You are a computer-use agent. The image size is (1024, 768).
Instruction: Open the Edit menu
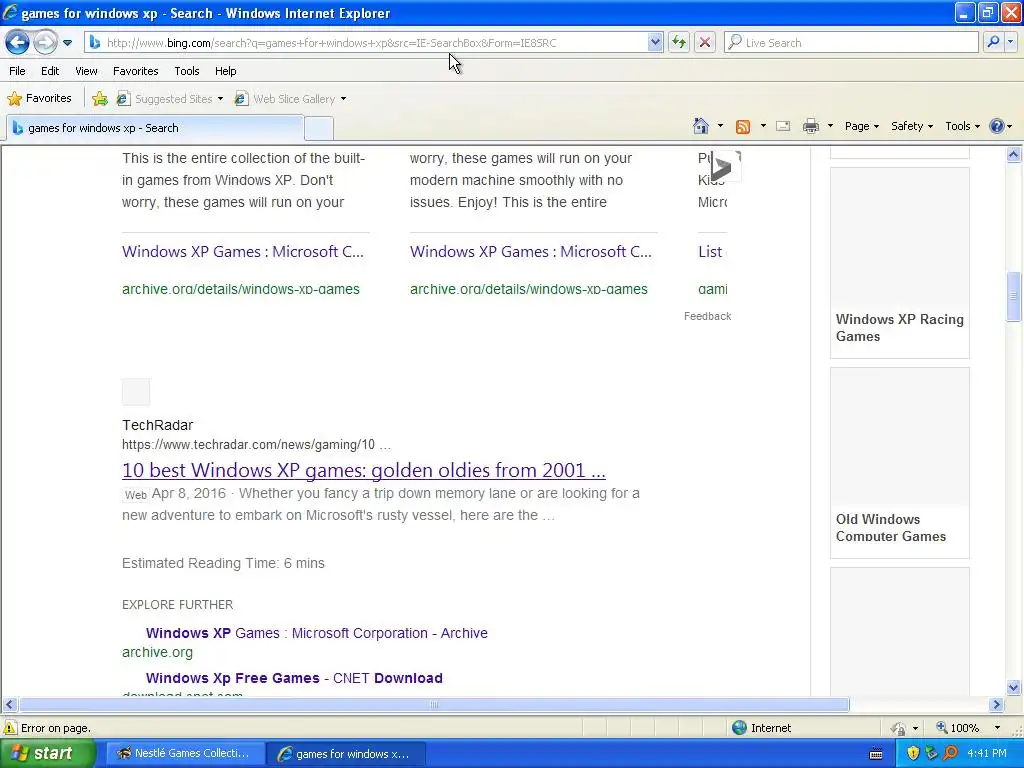point(50,71)
